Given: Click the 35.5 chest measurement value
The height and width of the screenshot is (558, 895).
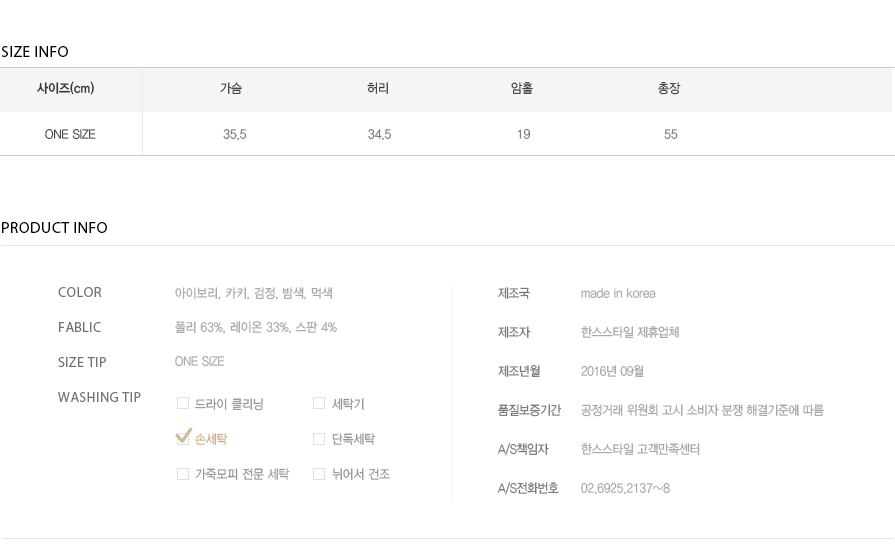Looking at the screenshot, I should point(235,135).
